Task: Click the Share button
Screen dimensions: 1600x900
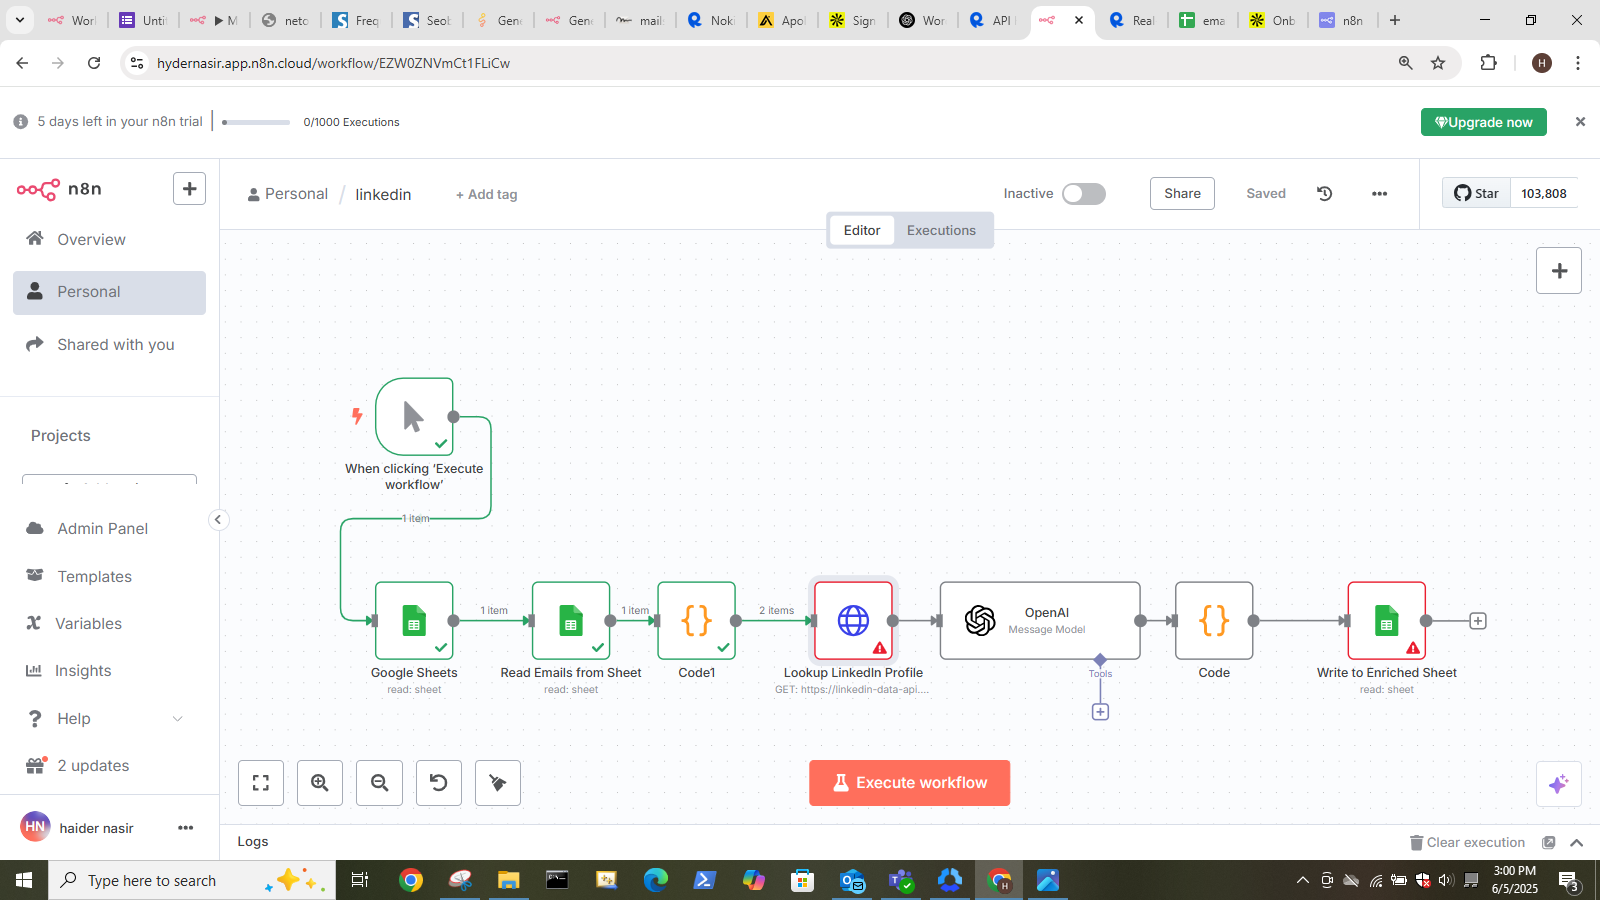Action: pyautogui.click(x=1182, y=194)
